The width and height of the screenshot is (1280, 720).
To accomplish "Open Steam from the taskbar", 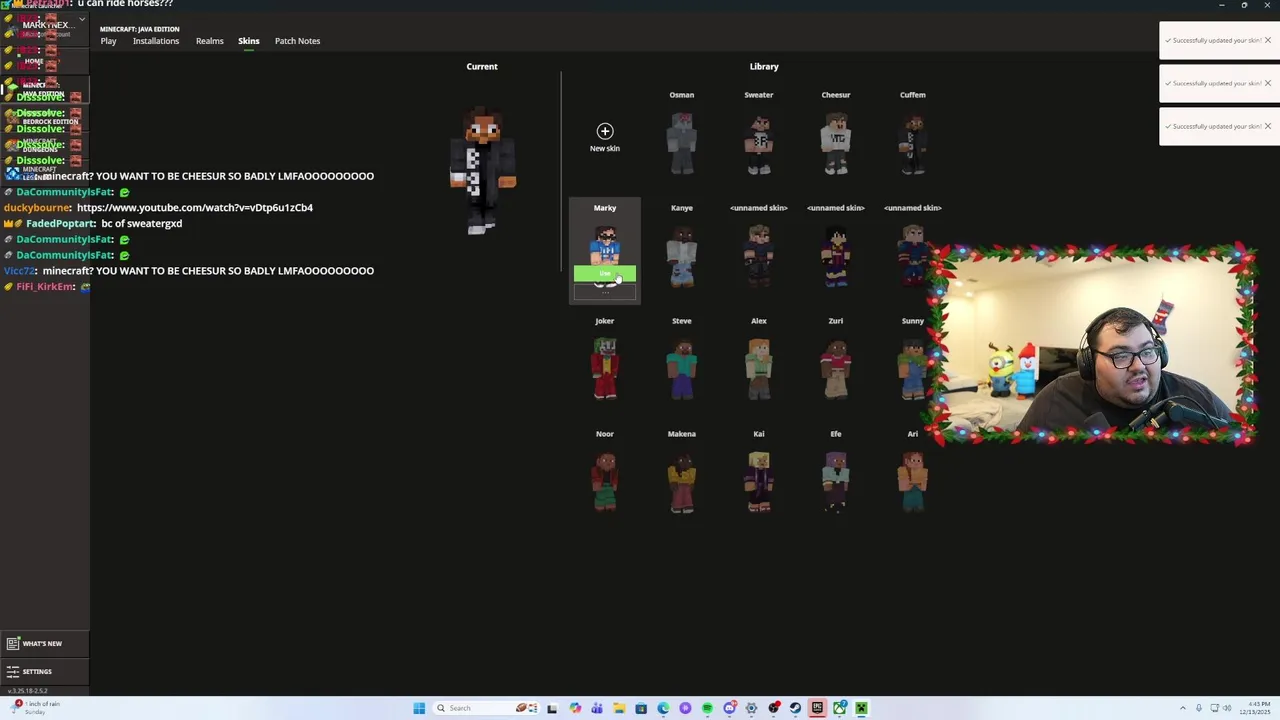I will [795, 708].
